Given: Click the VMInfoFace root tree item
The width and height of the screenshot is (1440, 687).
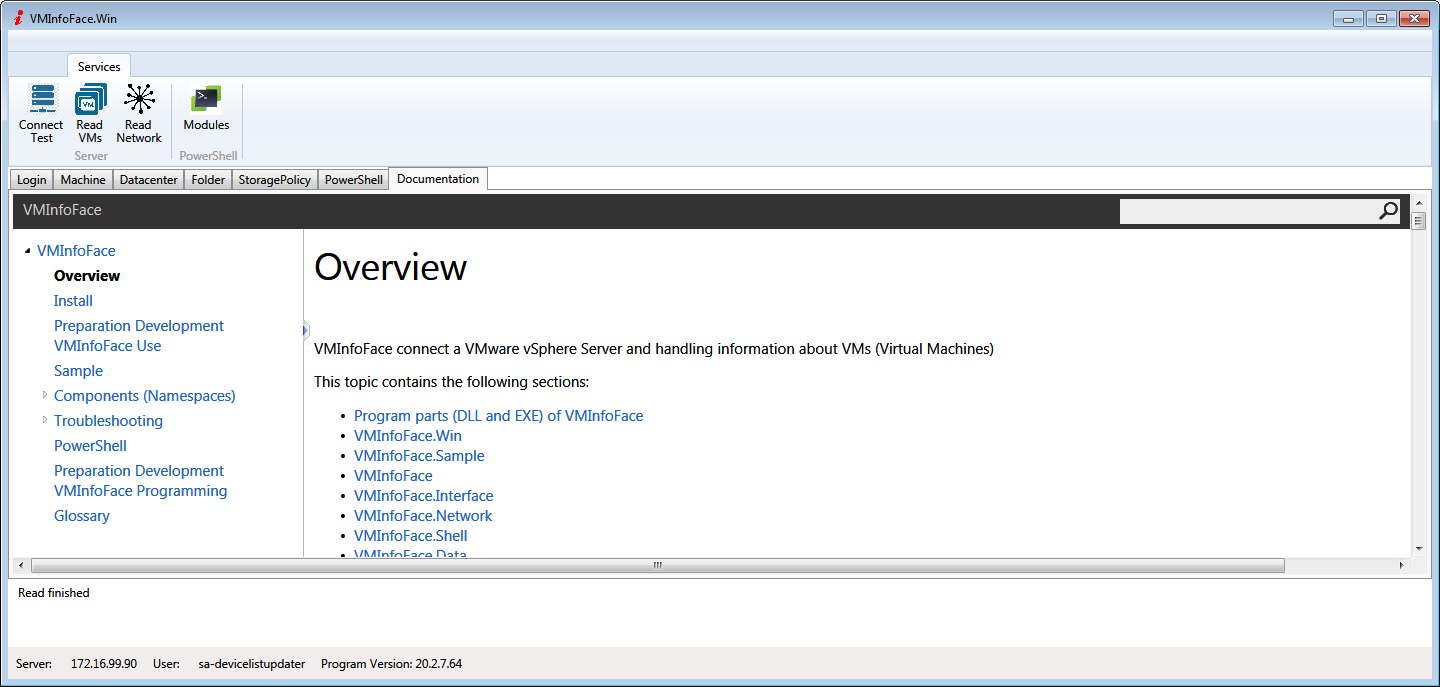Looking at the screenshot, I should click(76, 251).
